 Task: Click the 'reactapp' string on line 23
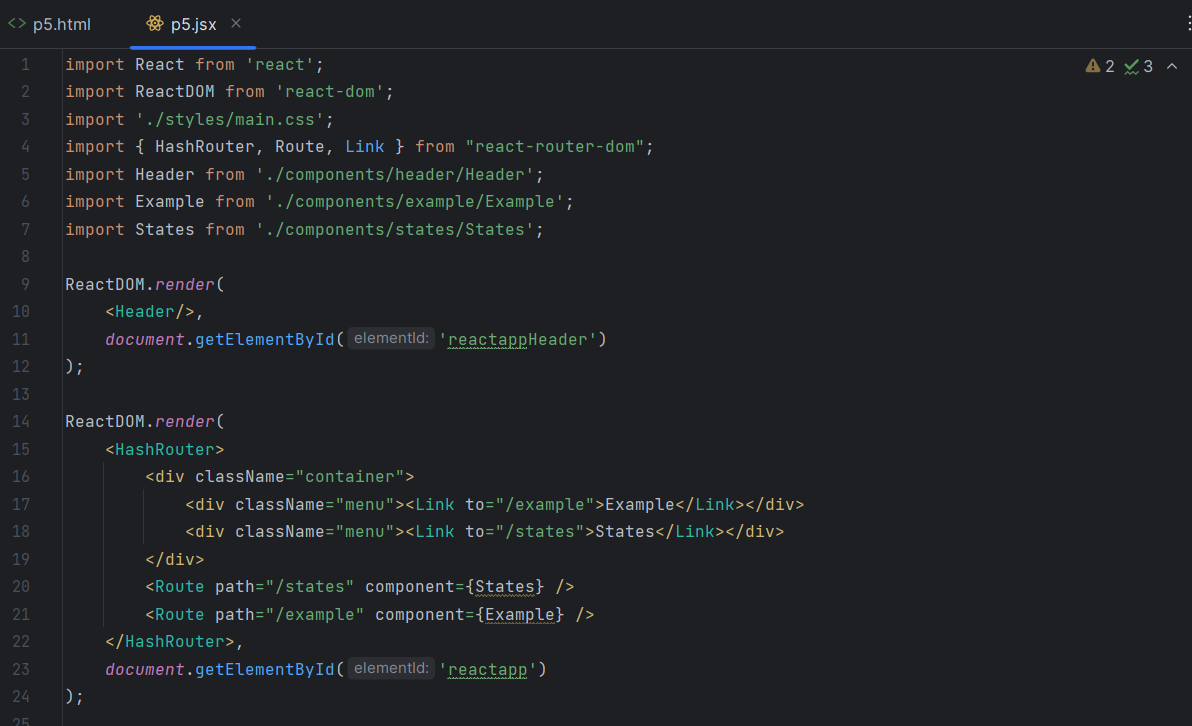point(487,670)
